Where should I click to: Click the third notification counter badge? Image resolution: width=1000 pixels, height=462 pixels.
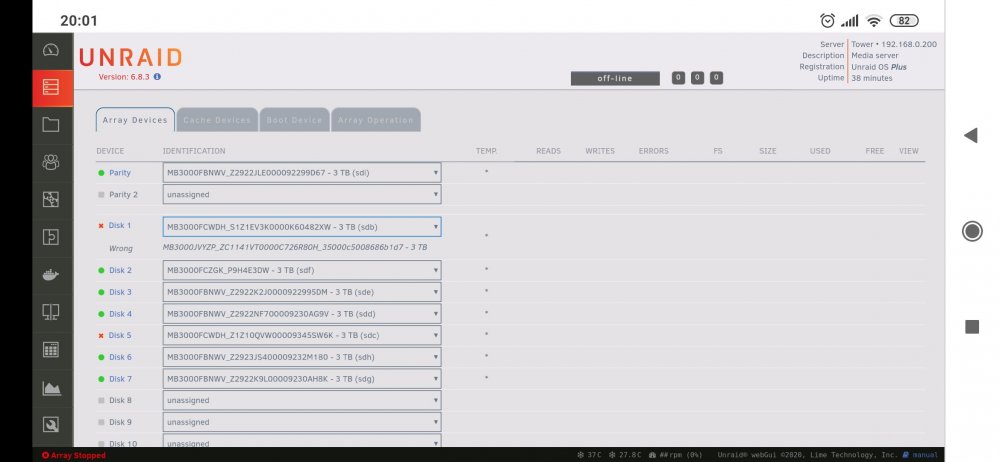coord(716,78)
